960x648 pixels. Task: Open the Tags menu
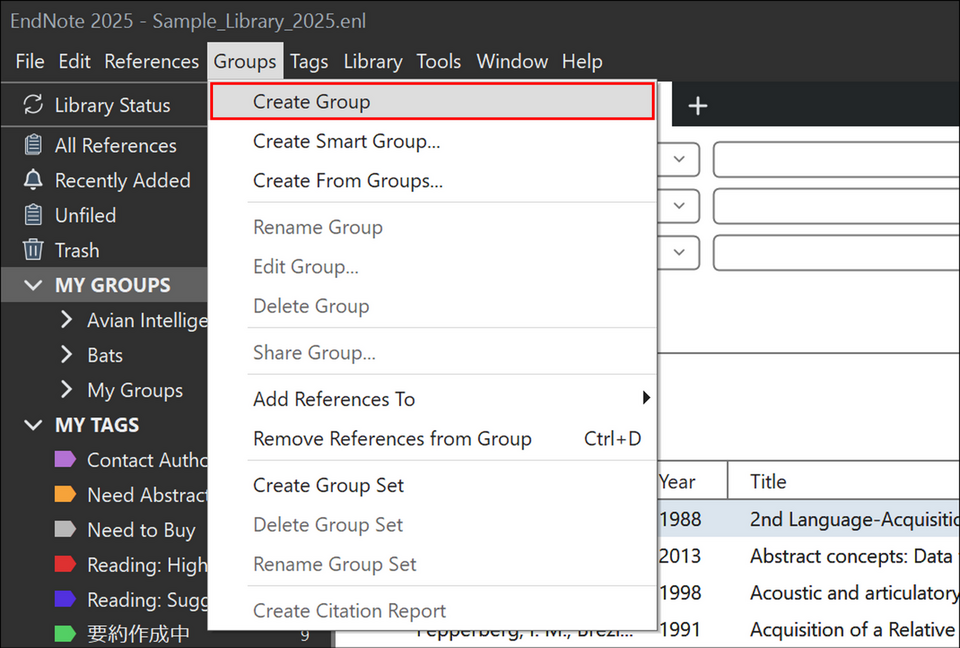coord(309,61)
